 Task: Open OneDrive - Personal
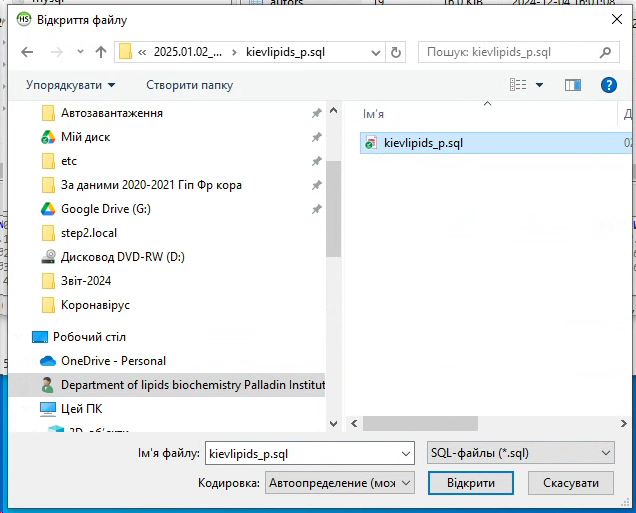pyautogui.click(x=113, y=361)
